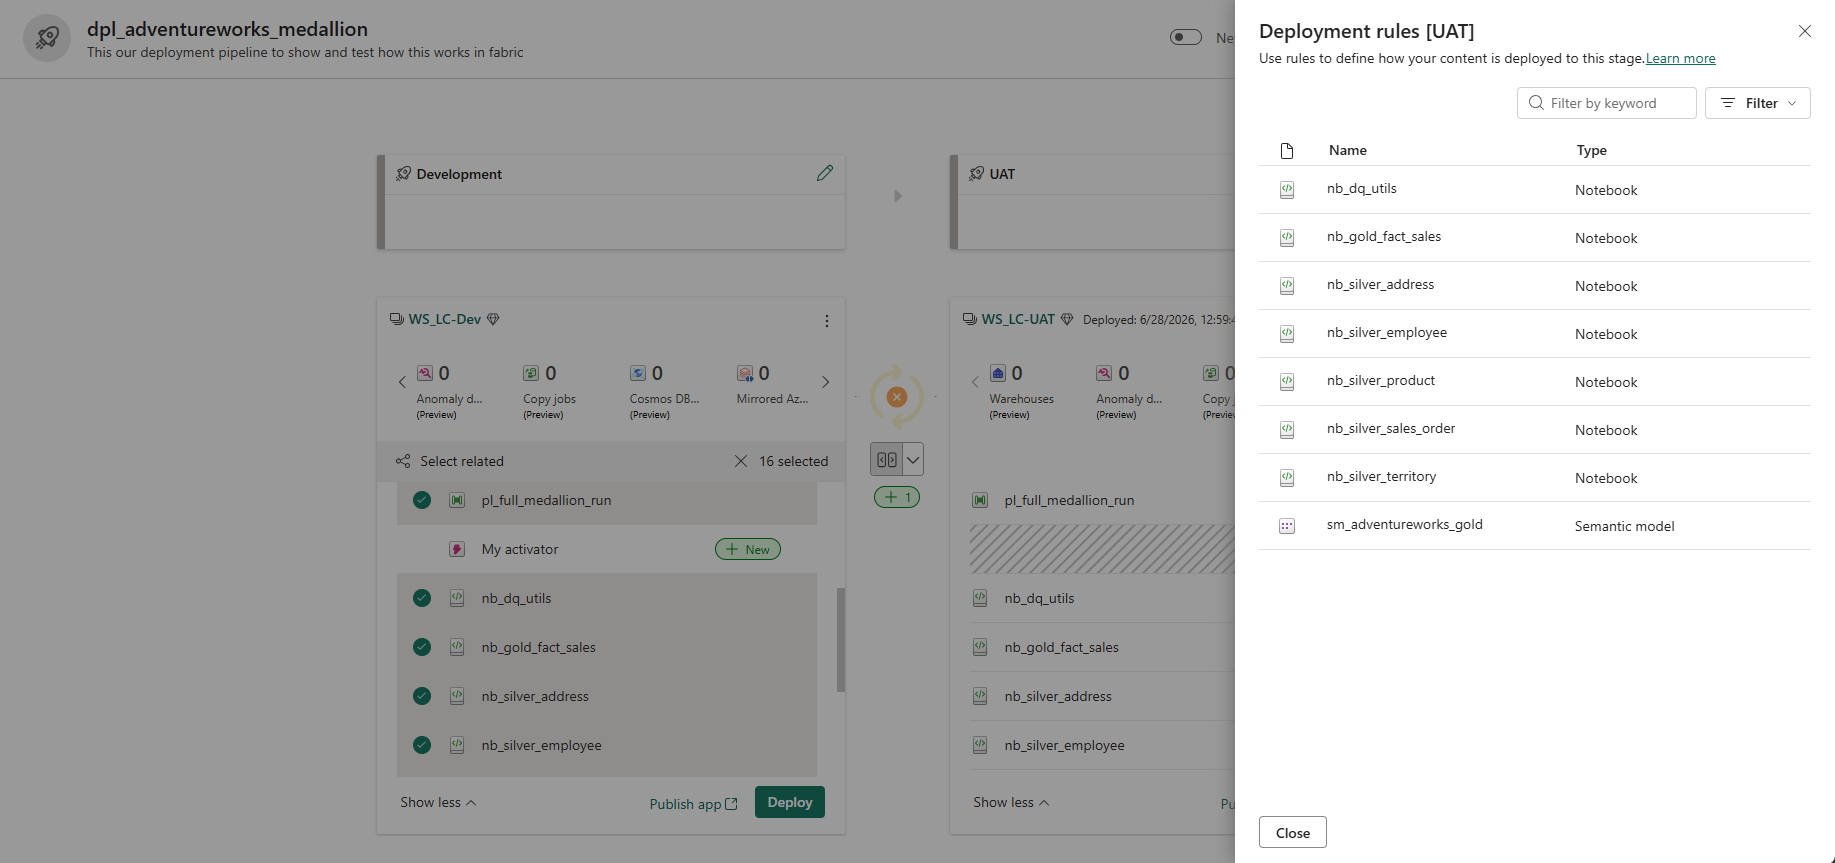Click the green Deploy button
Image resolution: width=1835 pixels, height=863 pixels.
[x=790, y=802]
